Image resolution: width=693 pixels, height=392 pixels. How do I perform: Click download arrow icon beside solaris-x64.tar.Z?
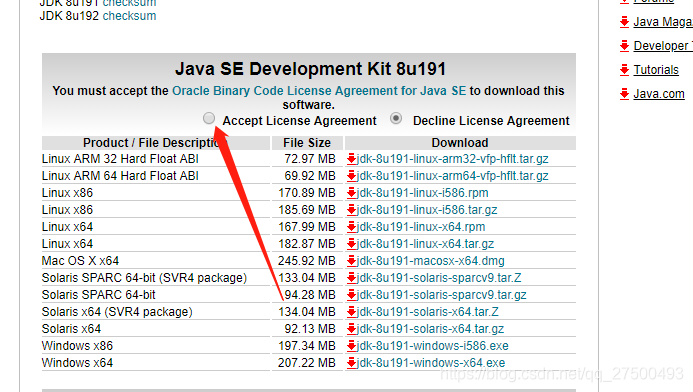tap(352, 312)
